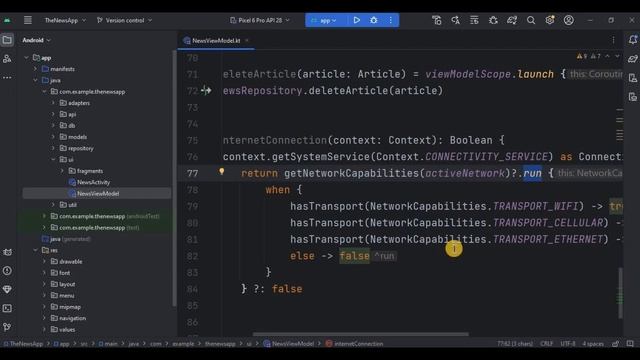Viewport: 640px width, 360px height.
Task: Open Terminal tool window
Action: click(7, 308)
